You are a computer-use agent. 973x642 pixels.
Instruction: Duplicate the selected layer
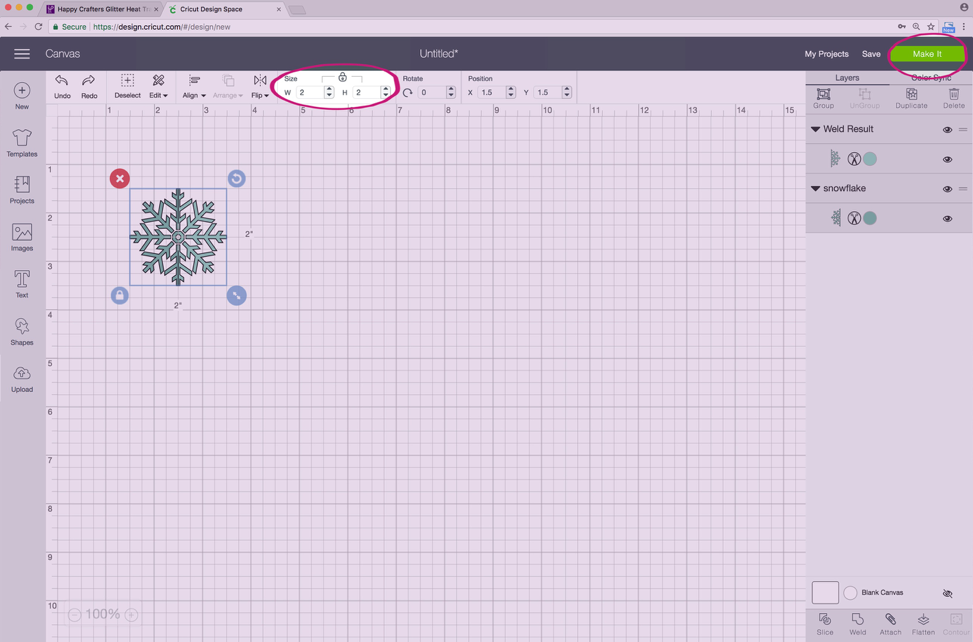(912, 98)
